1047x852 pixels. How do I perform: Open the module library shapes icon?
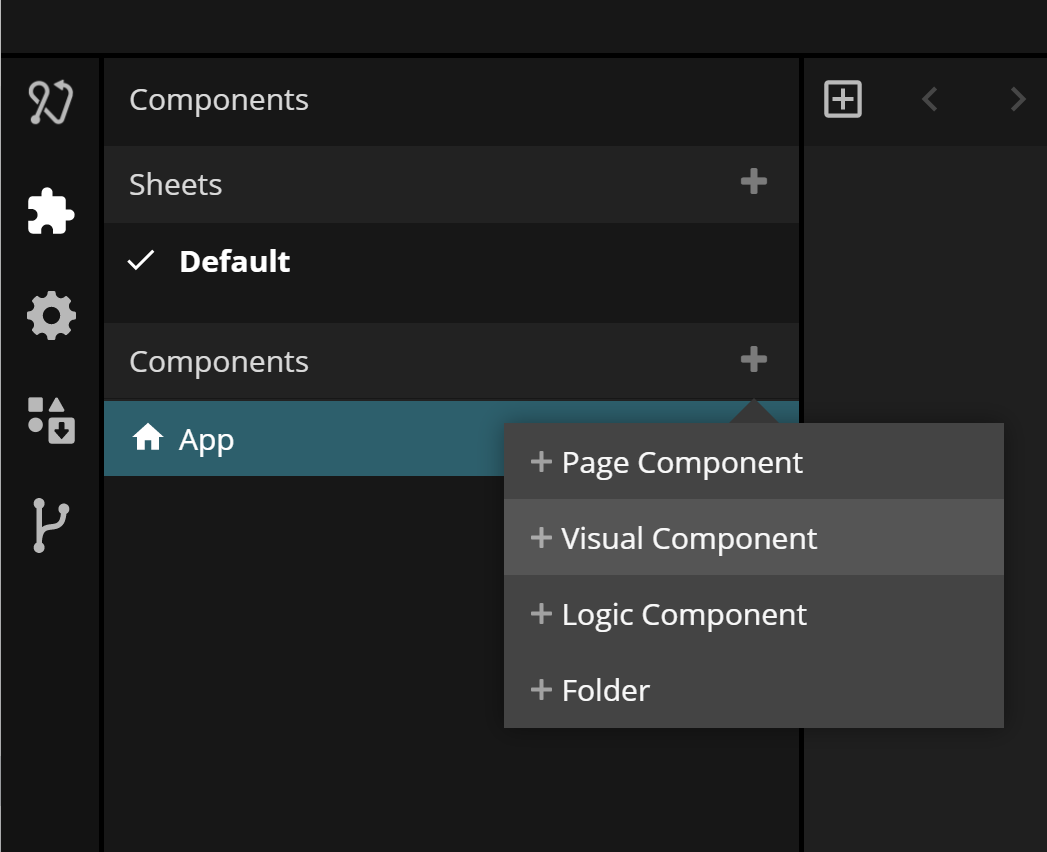click(51, 419)
